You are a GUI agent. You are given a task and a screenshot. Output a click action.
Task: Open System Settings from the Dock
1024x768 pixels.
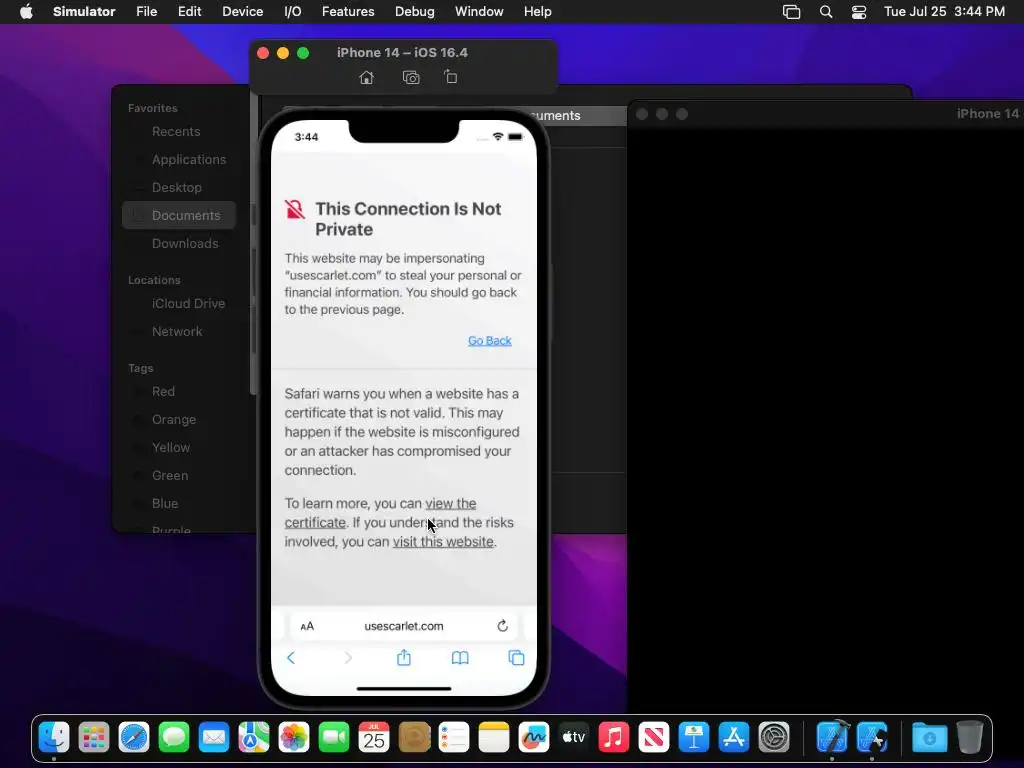[774, 737]
